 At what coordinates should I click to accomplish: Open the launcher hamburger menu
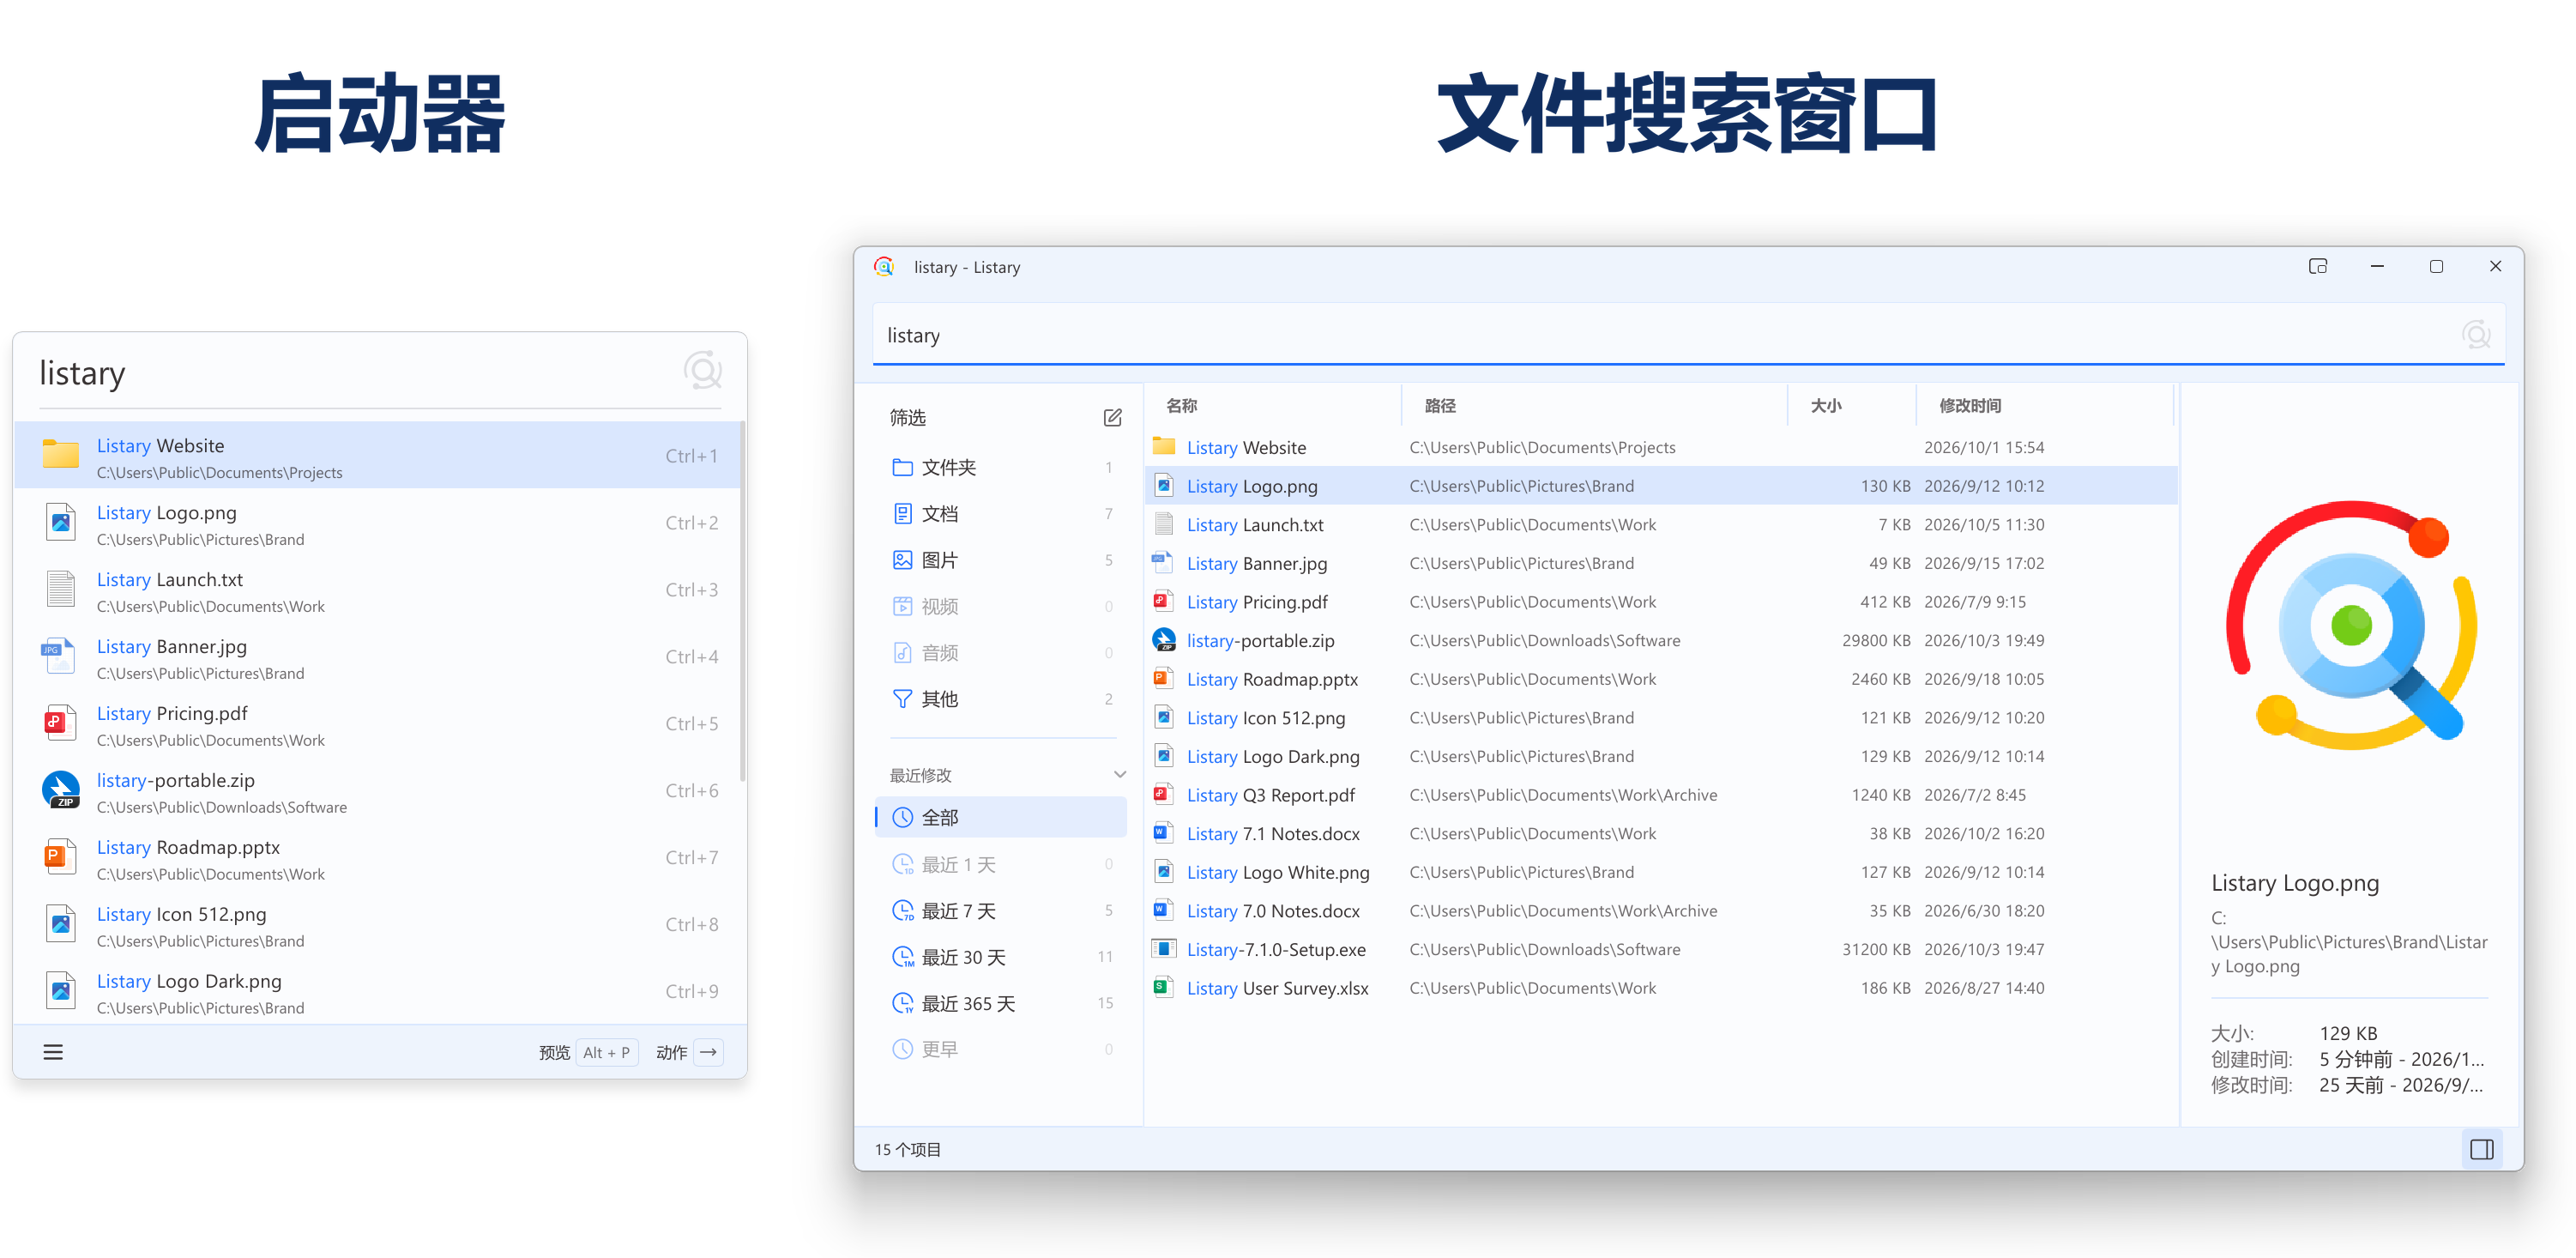pos(53,1052)
